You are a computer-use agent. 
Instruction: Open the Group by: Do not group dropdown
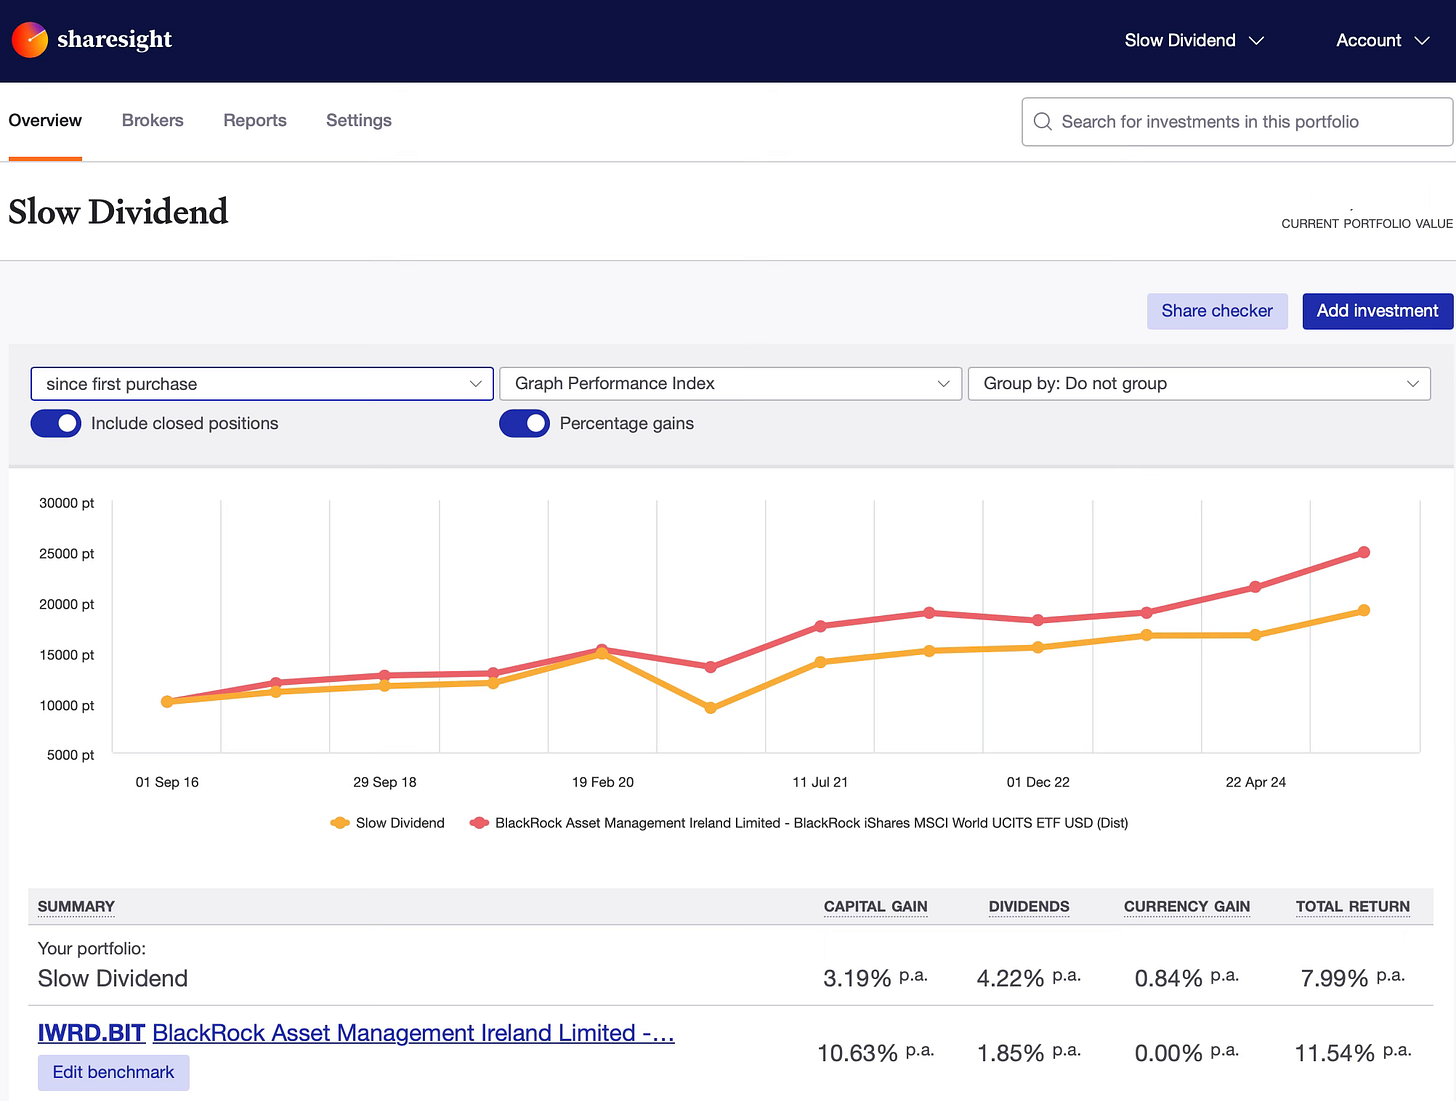(x=1199, y=384)
